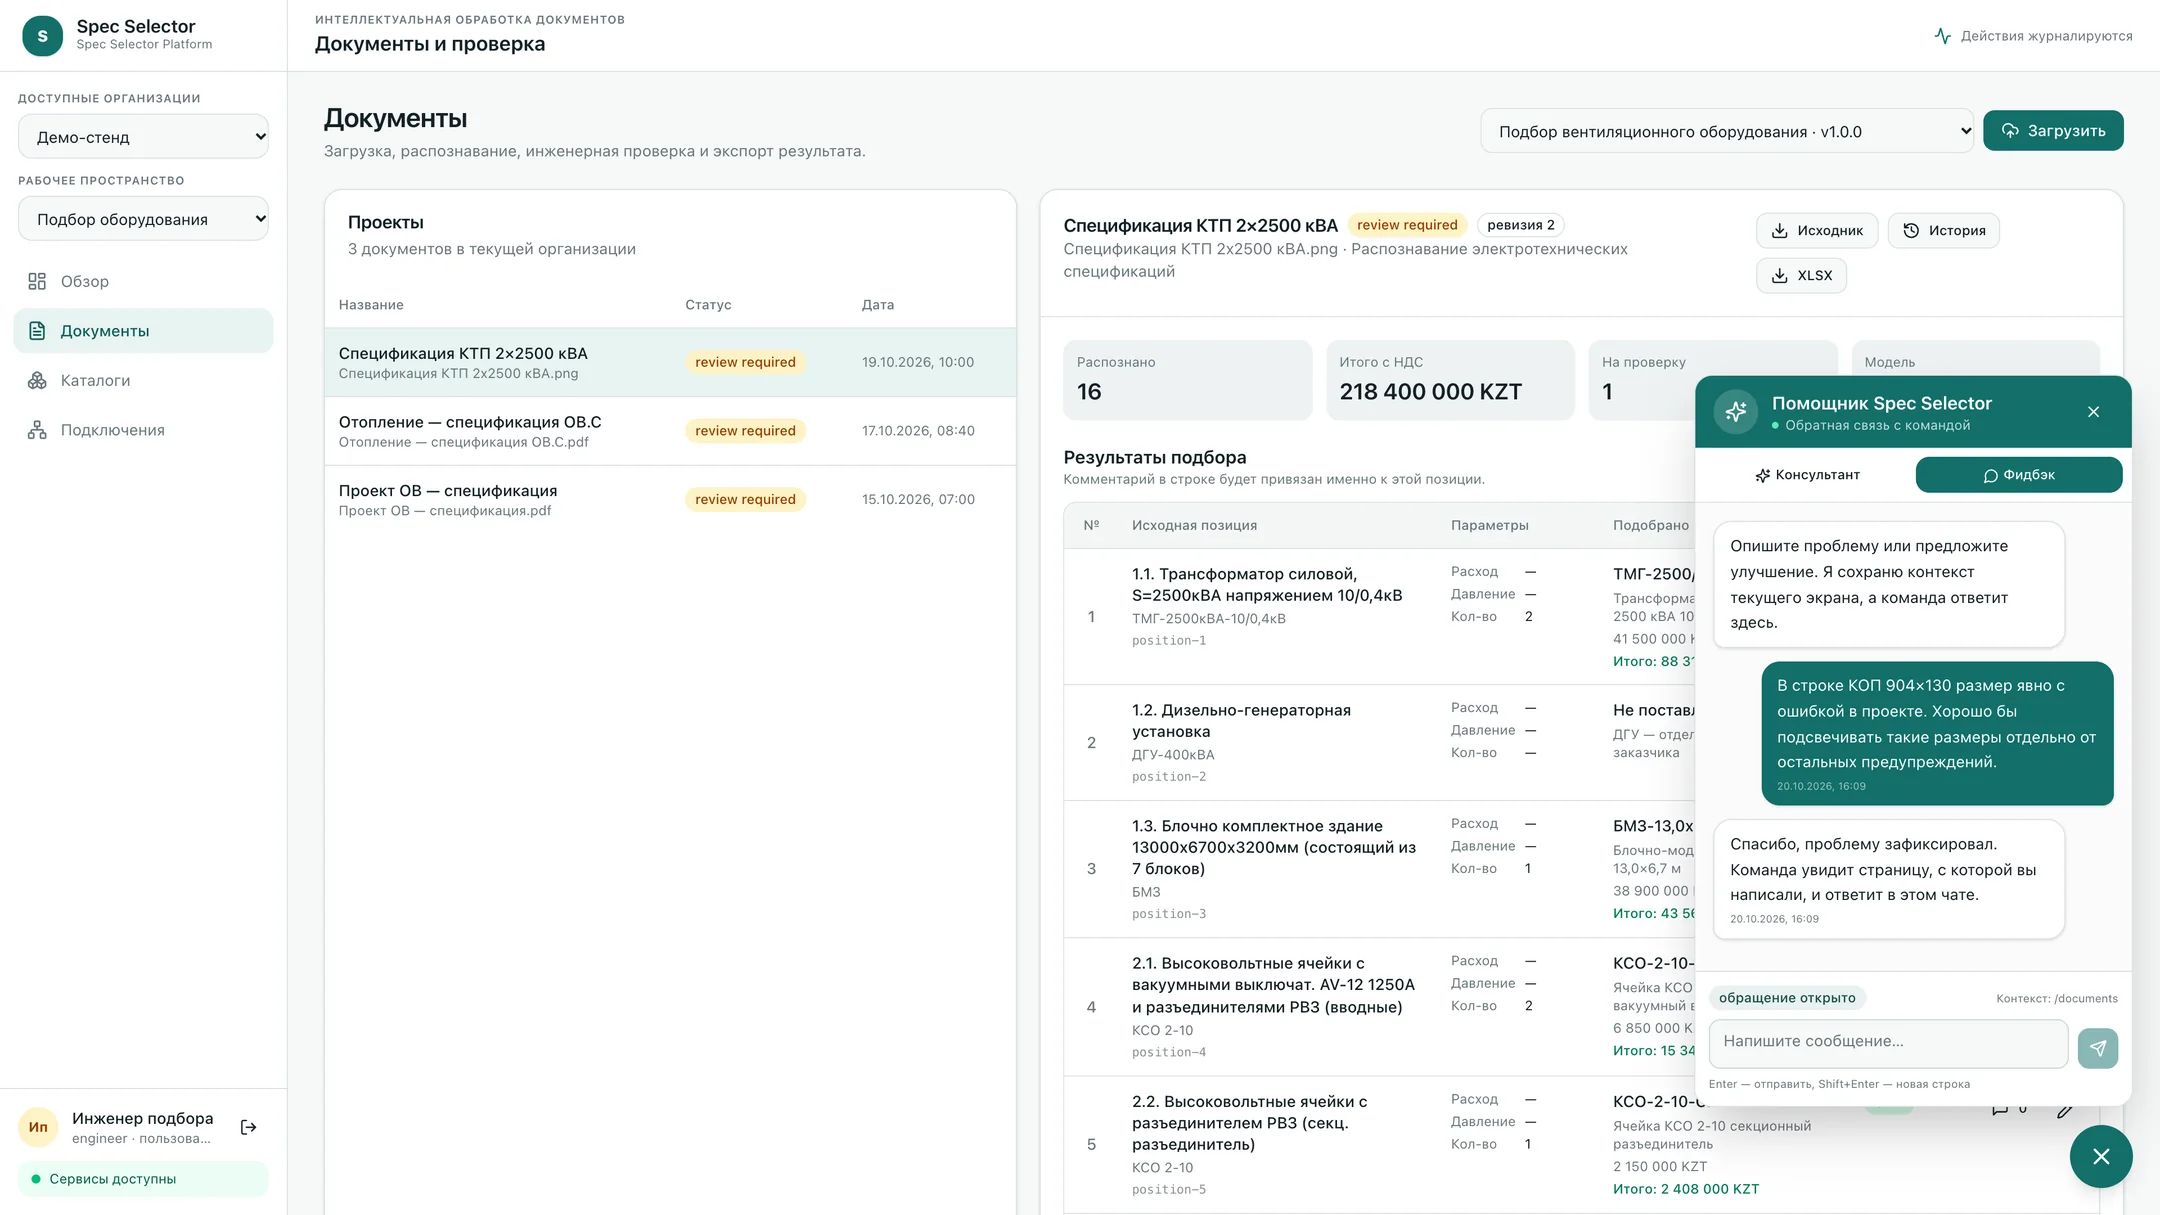
Task: Click the activity pulse icon by Действия журналируются
Action: [1942, 36]
